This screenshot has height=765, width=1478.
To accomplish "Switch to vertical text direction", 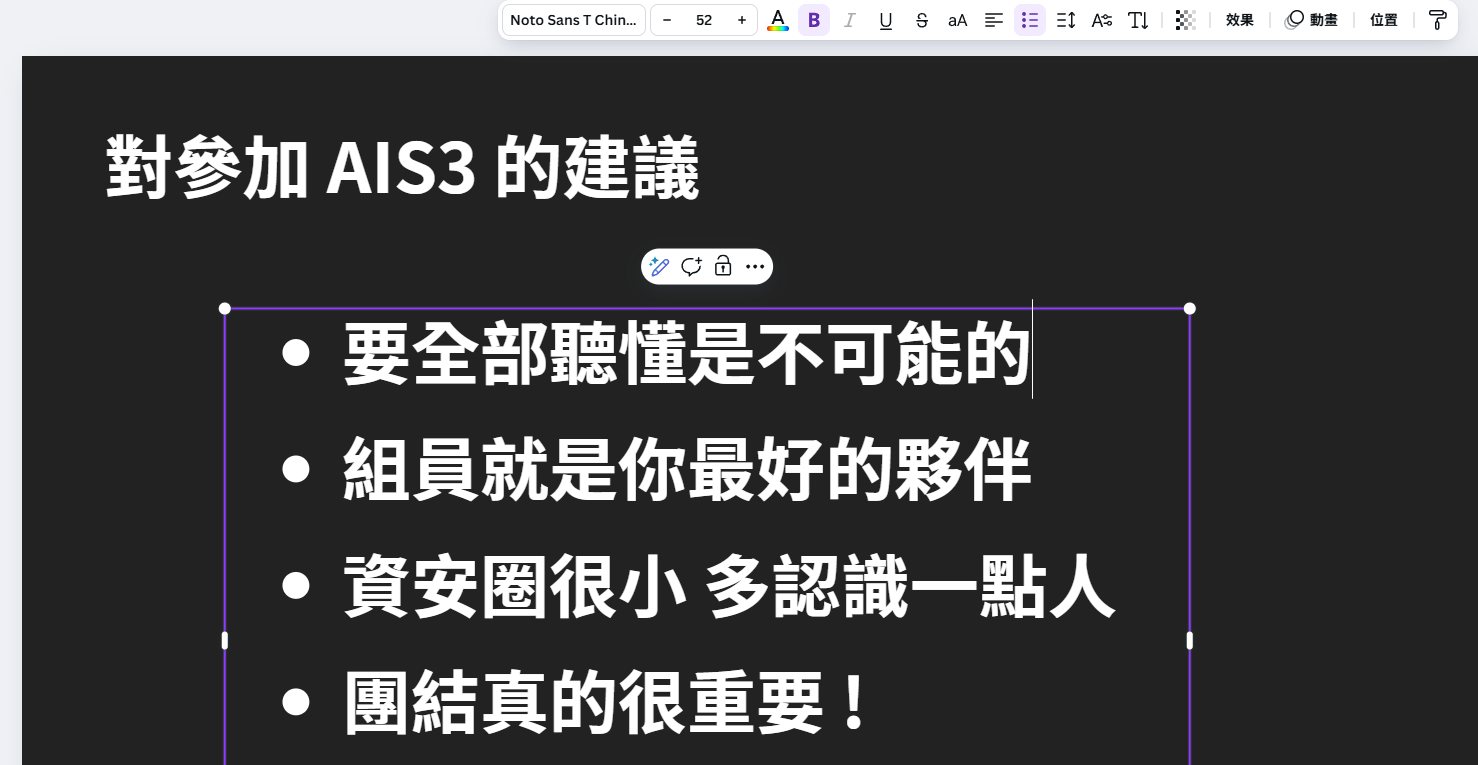I will tap(1138, 20).
